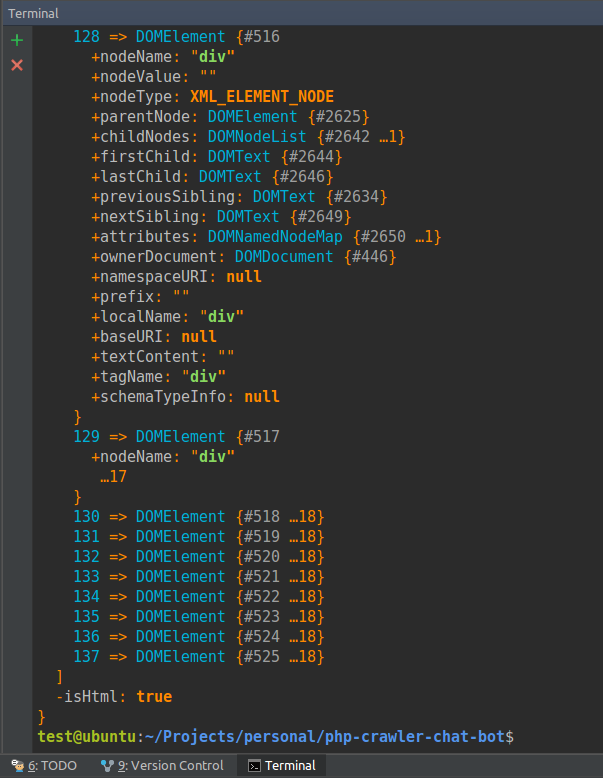Click the nodeValue: "" line
The width and height of the screenshot is (603, 778).
pos(154,76)
